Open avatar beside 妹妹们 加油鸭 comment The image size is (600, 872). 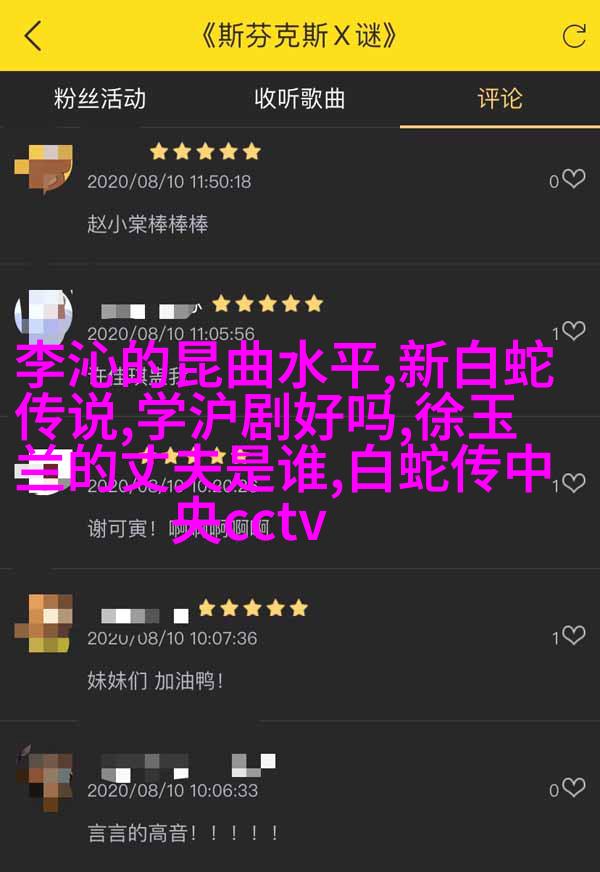pos(43,622)
